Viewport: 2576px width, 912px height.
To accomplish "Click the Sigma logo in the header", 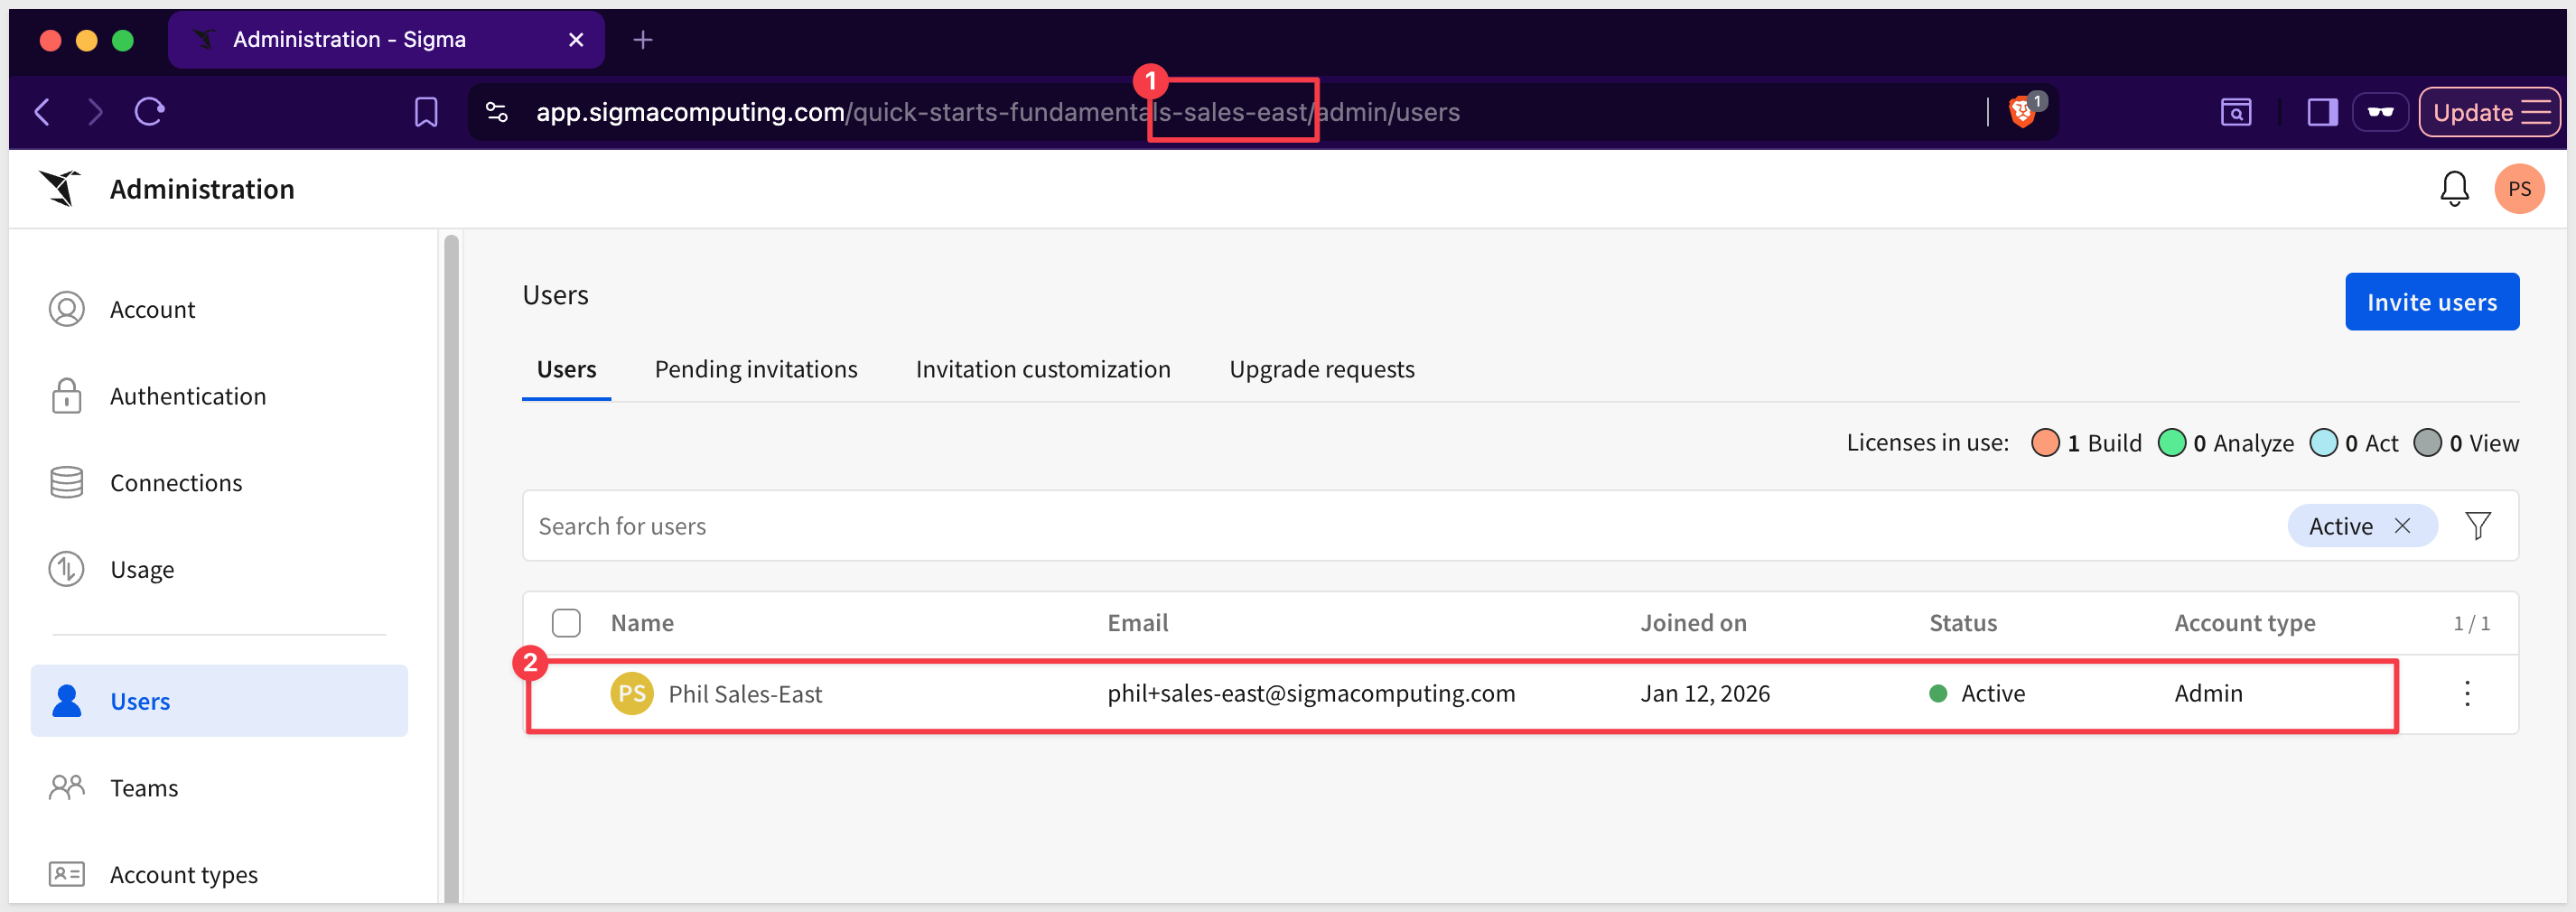I will (x=60, y=189).
